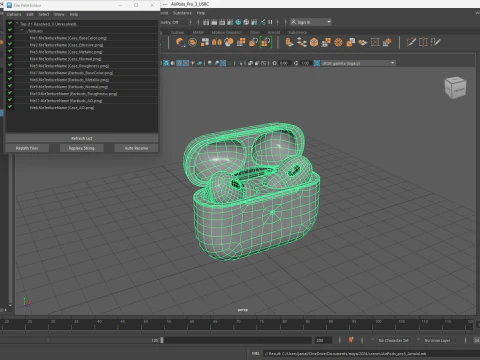Select the Case_AO.png file row
480x360 pixels.
coord(82,108)
